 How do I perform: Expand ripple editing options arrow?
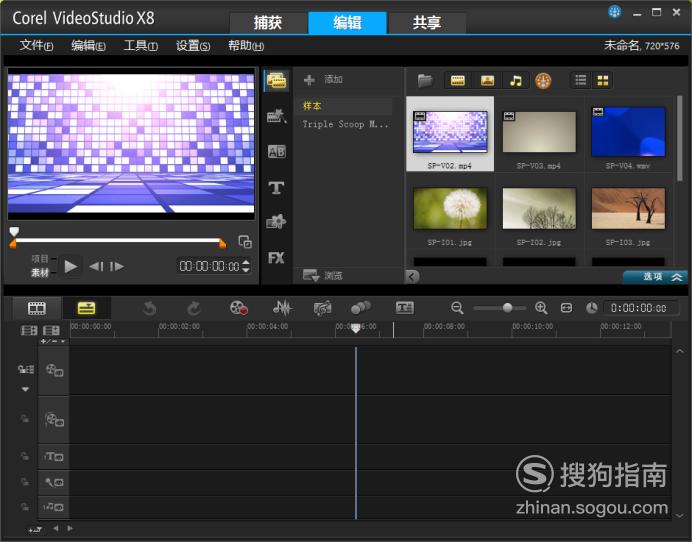tap(25, 389)
